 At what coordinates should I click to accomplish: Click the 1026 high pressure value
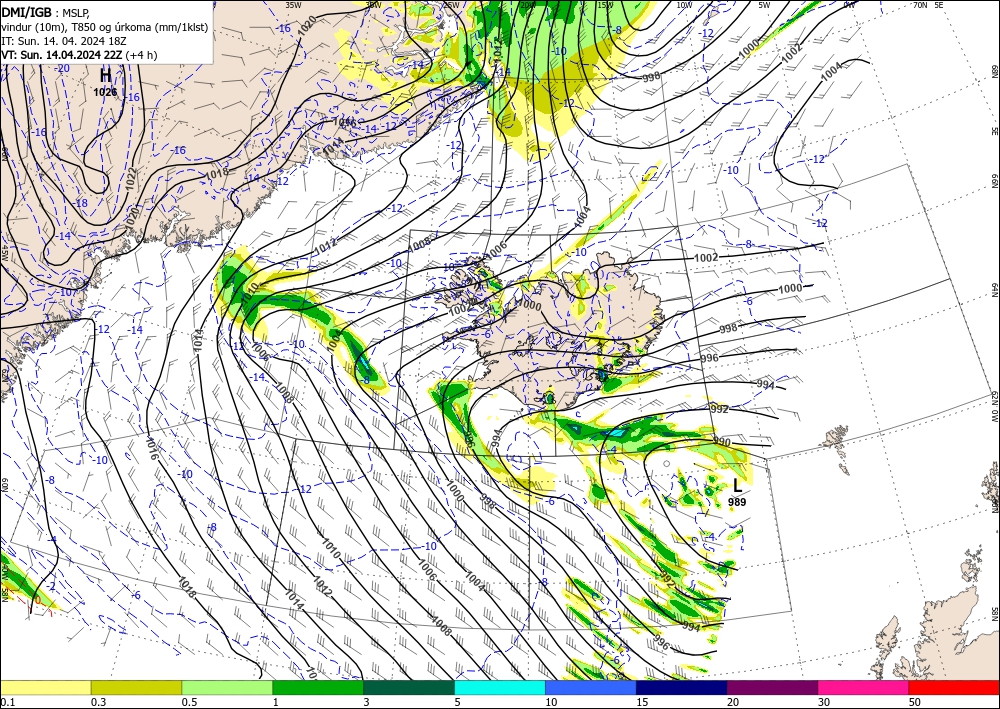(x=105, y=92)
